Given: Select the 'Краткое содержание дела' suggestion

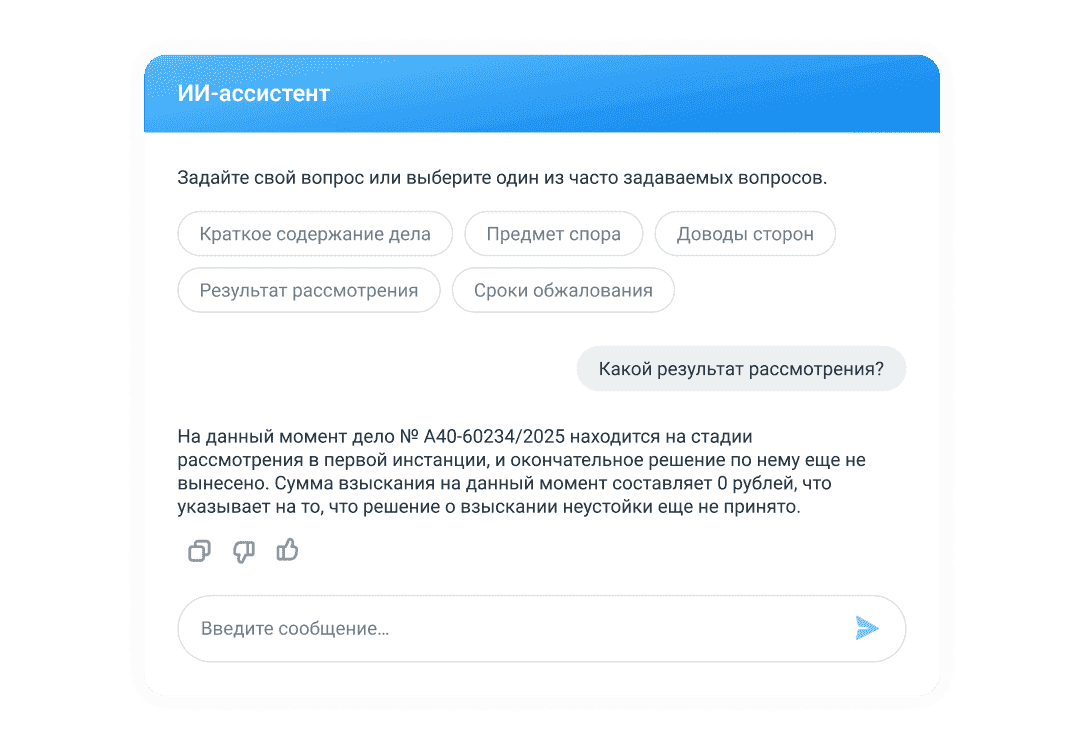Looking at the screenshot, I should (x=315, y=234).
